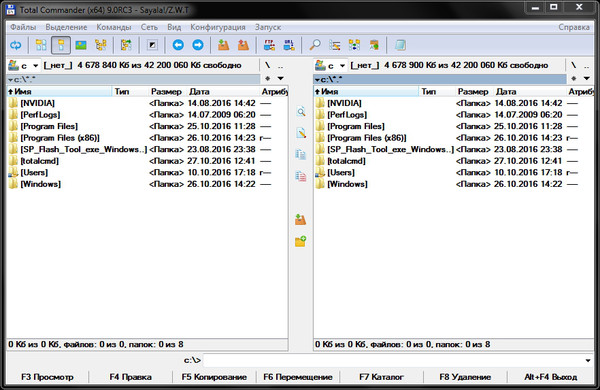
Task: Click the URL connect toolbar icon
Action: pyautogui.click(x=289, y=45)
